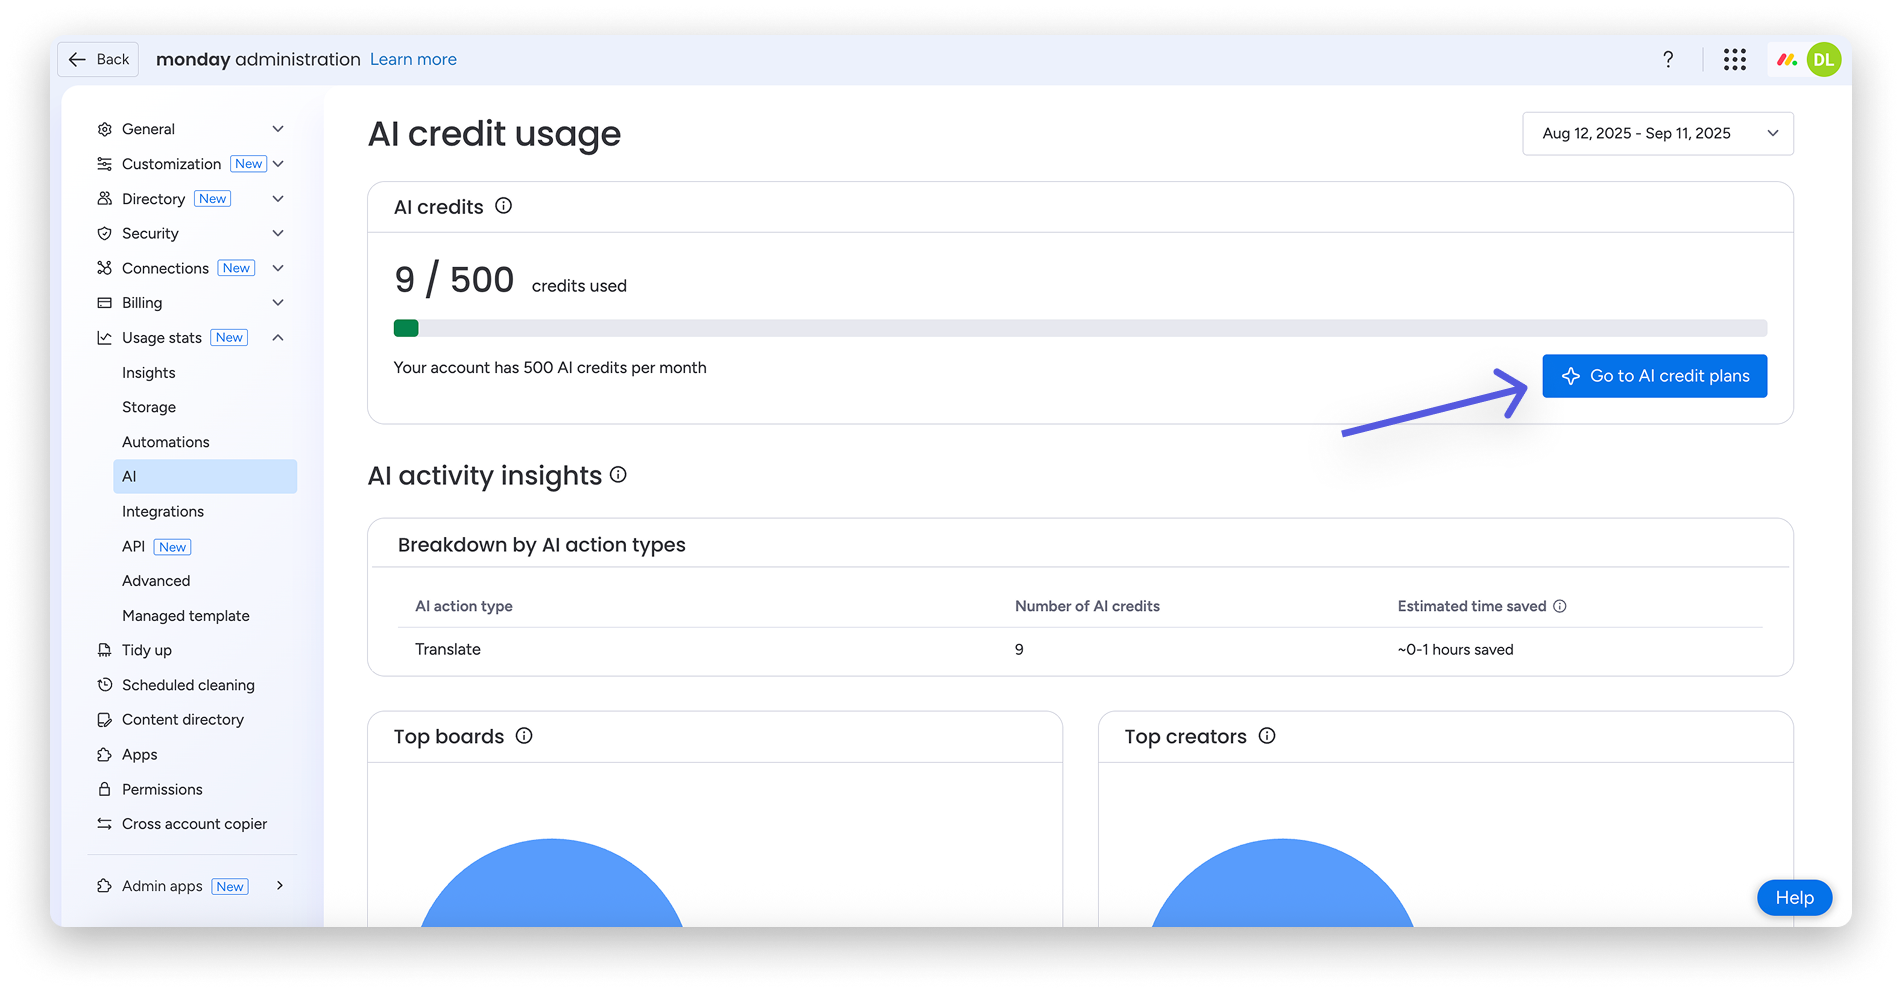Click the AI credits info icon
This screenshot has height=992, width=1902.
504,206
